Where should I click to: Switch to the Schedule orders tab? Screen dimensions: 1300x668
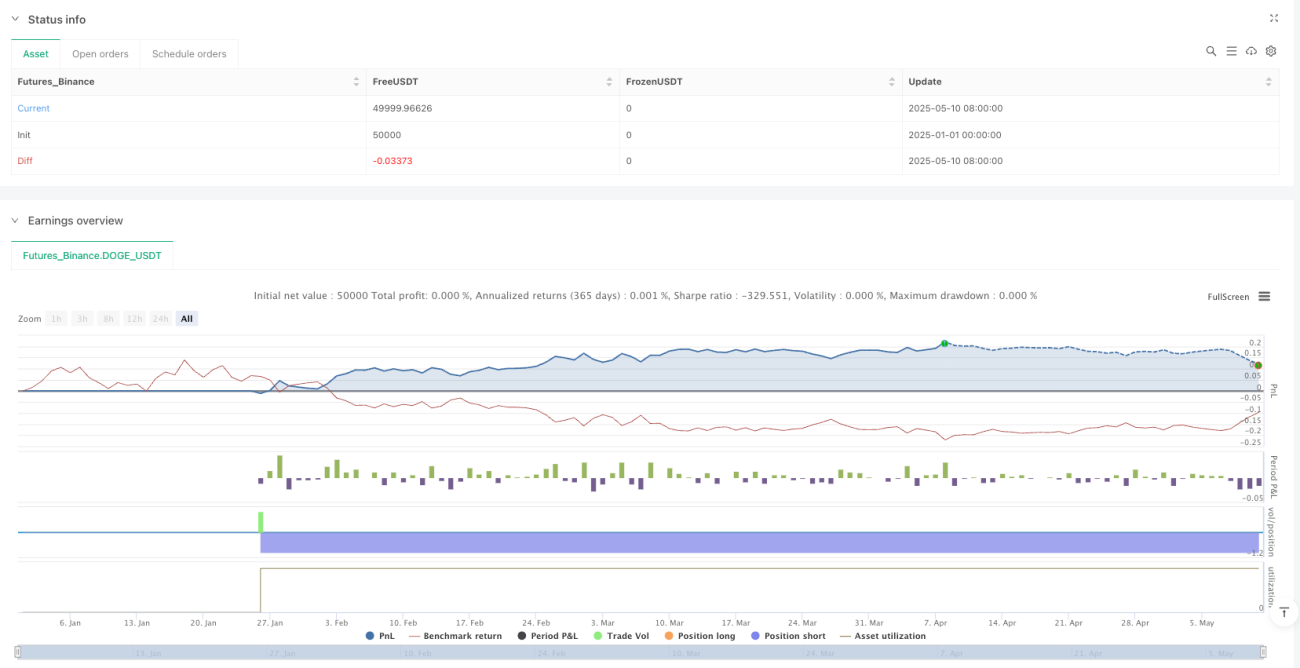(190, 54)
